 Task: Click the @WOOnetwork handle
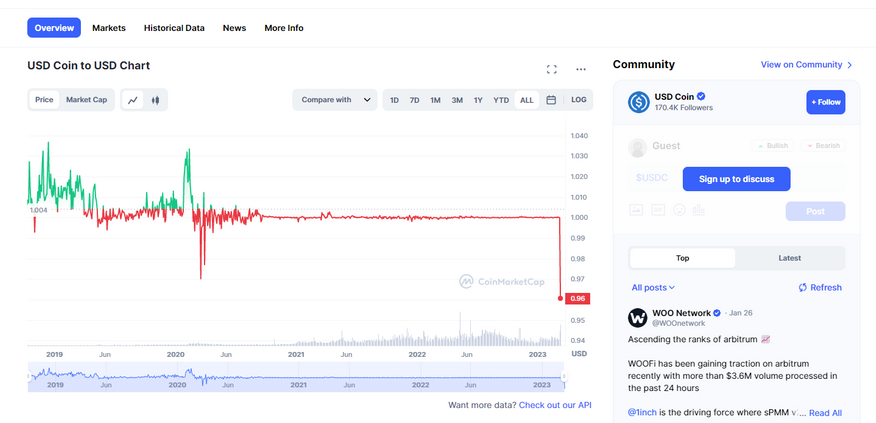pos(678,324)
